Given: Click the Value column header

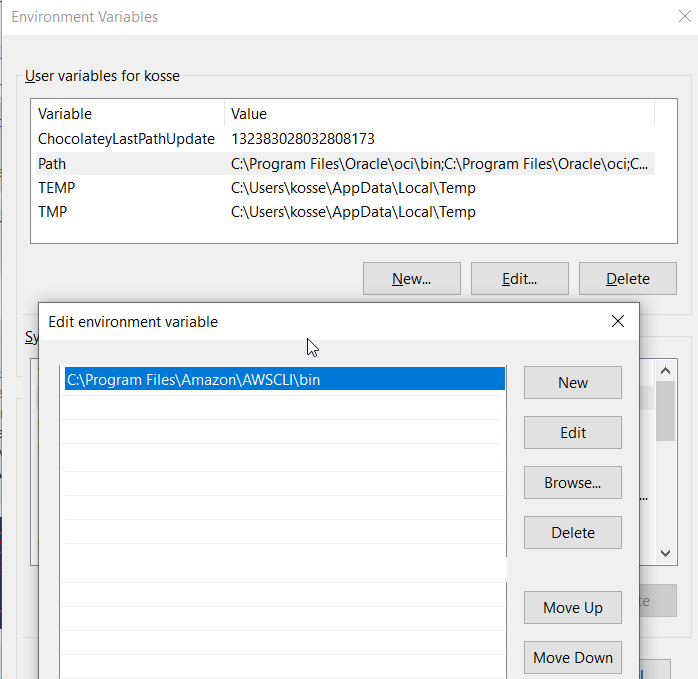Looking at the screenshot, I should 439,114.
